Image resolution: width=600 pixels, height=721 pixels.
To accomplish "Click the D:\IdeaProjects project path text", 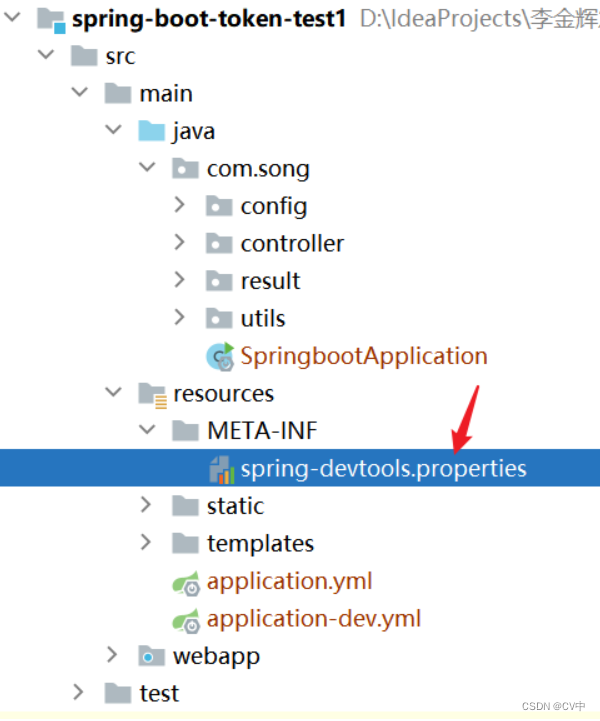I will pyautogui.click(x=480, y=19).
